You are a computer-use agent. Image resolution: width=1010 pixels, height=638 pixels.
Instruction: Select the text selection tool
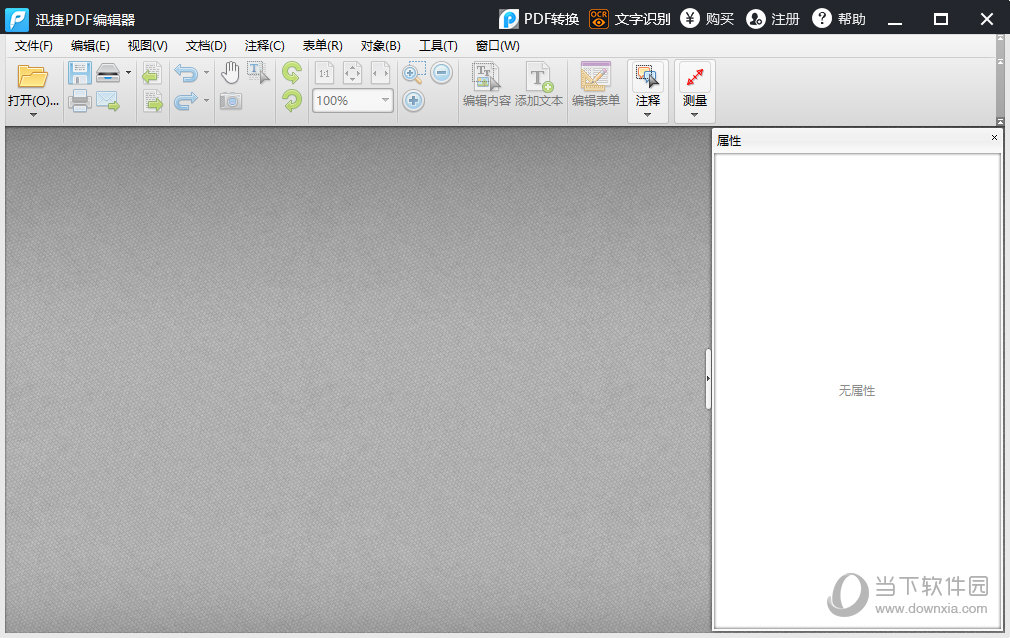point(258,73)
